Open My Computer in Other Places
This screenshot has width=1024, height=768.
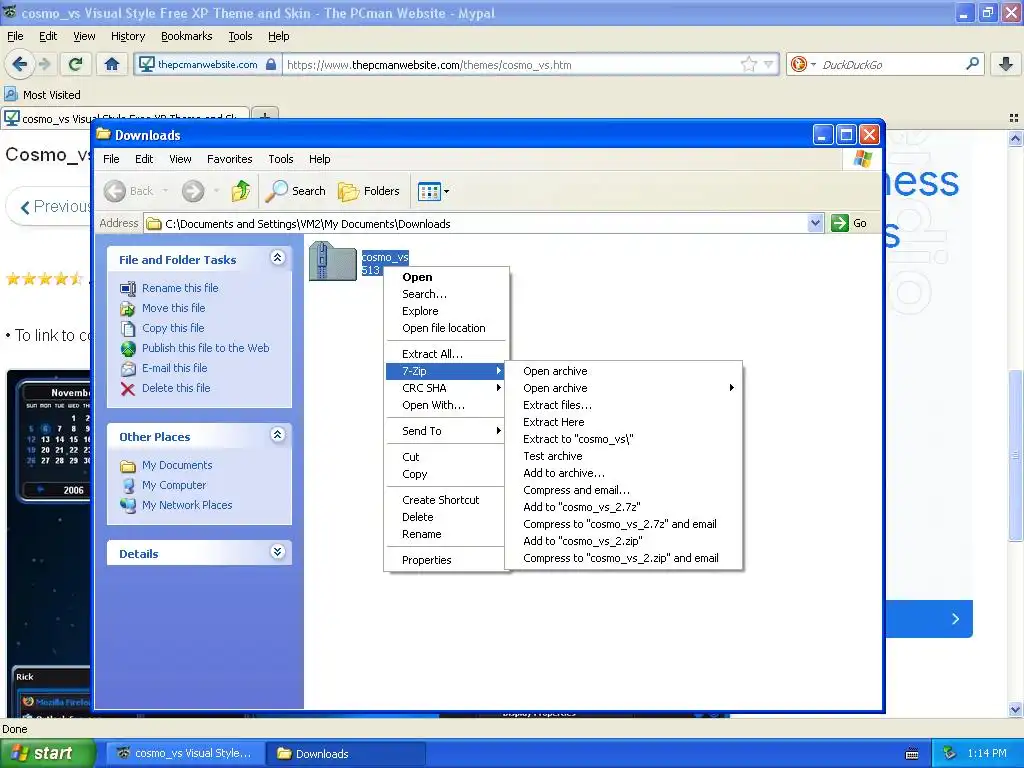point(174,485)
